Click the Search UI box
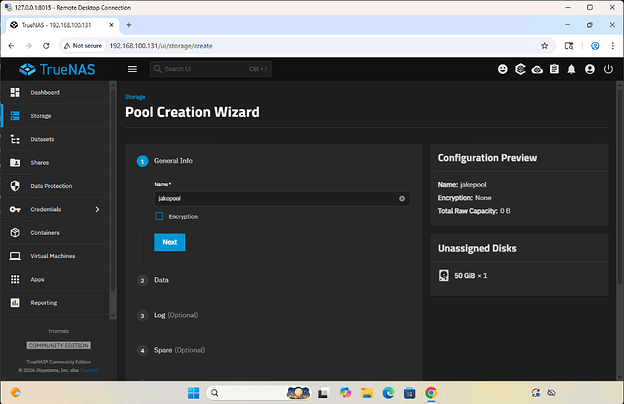This screenshot has width=624, height=404. (x=211, y=69)
